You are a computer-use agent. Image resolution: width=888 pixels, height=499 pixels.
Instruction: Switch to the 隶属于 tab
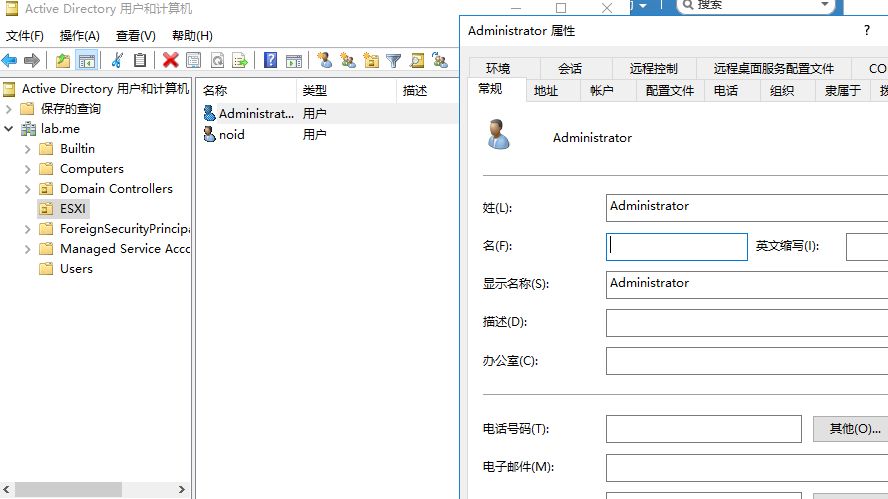[843, 91]
